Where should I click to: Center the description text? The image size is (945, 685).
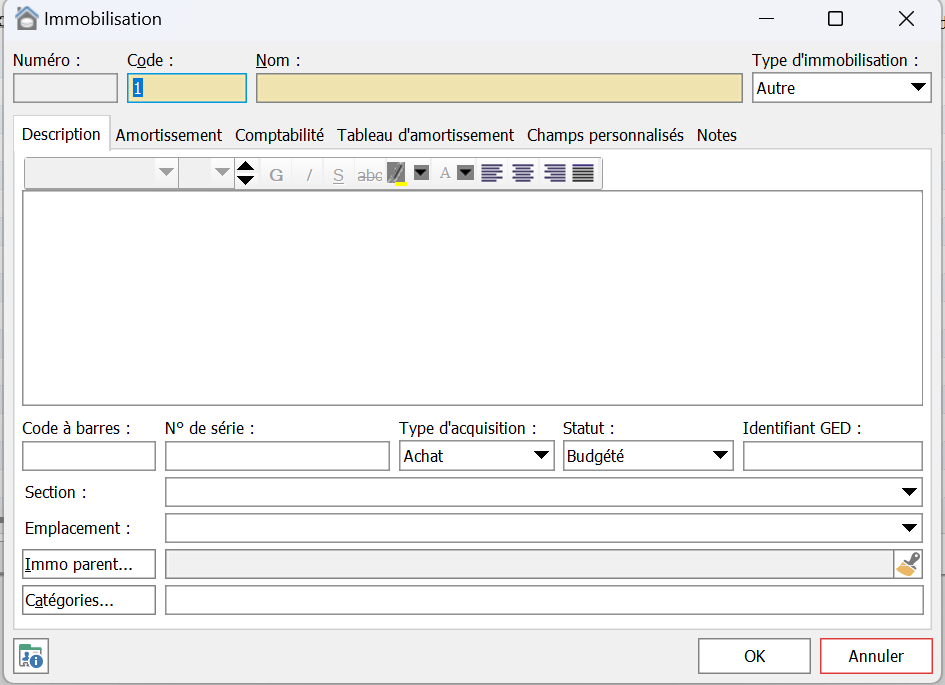click(x=522, y=174)
